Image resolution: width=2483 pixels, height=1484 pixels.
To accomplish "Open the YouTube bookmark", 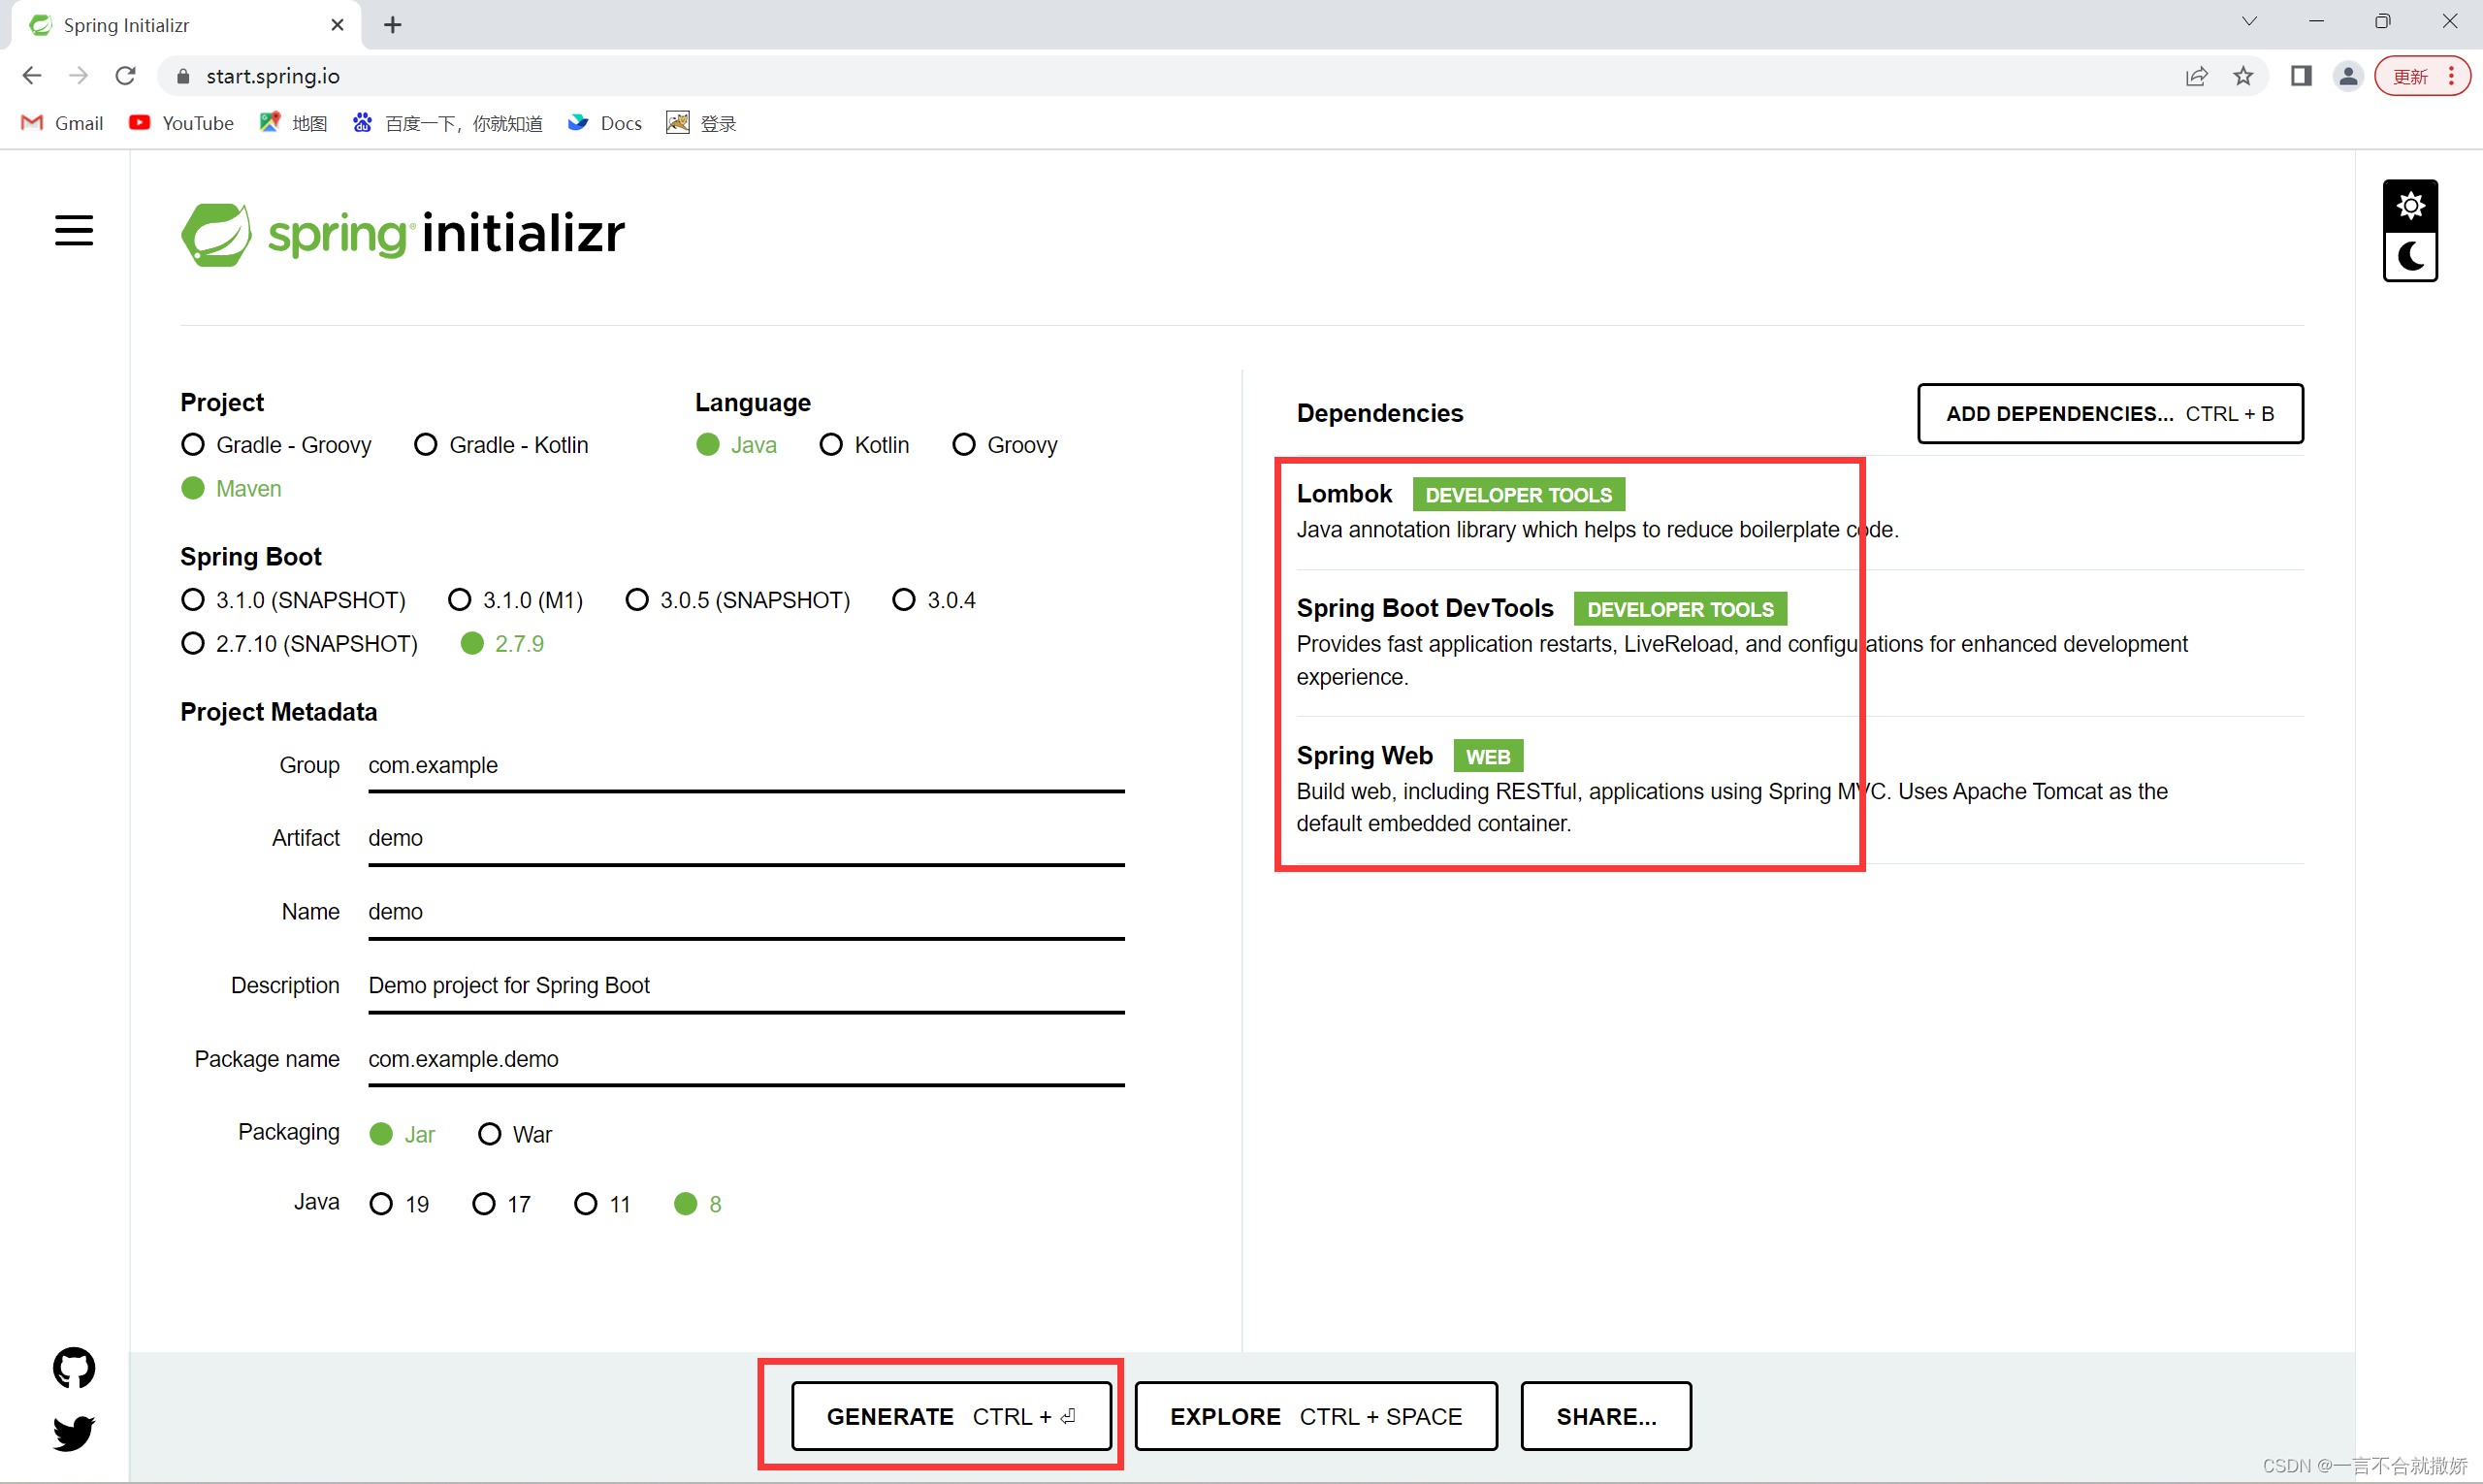I will click(x=182, y=123).
